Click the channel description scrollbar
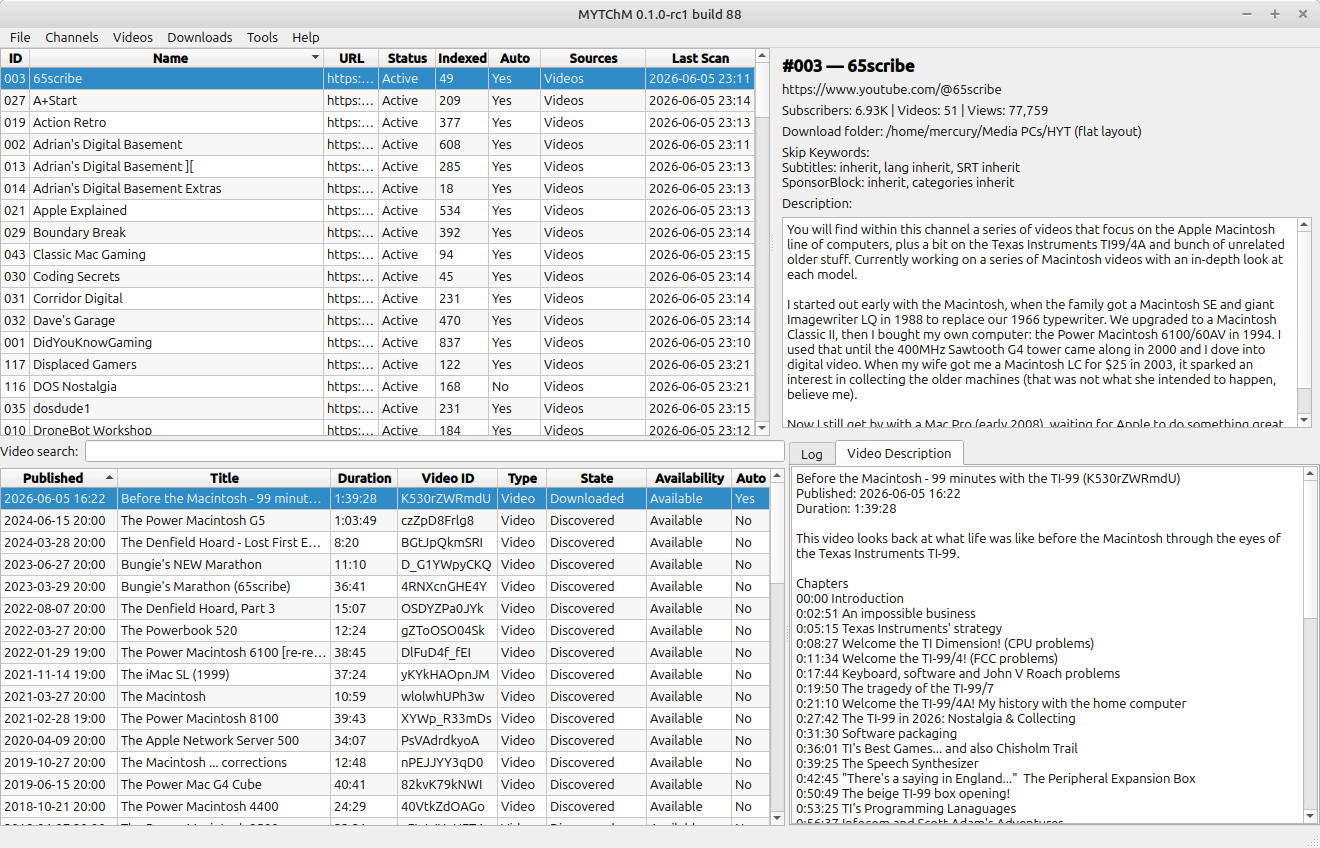This screenshot has height=848, width=1320. [x=1304, y=323]
